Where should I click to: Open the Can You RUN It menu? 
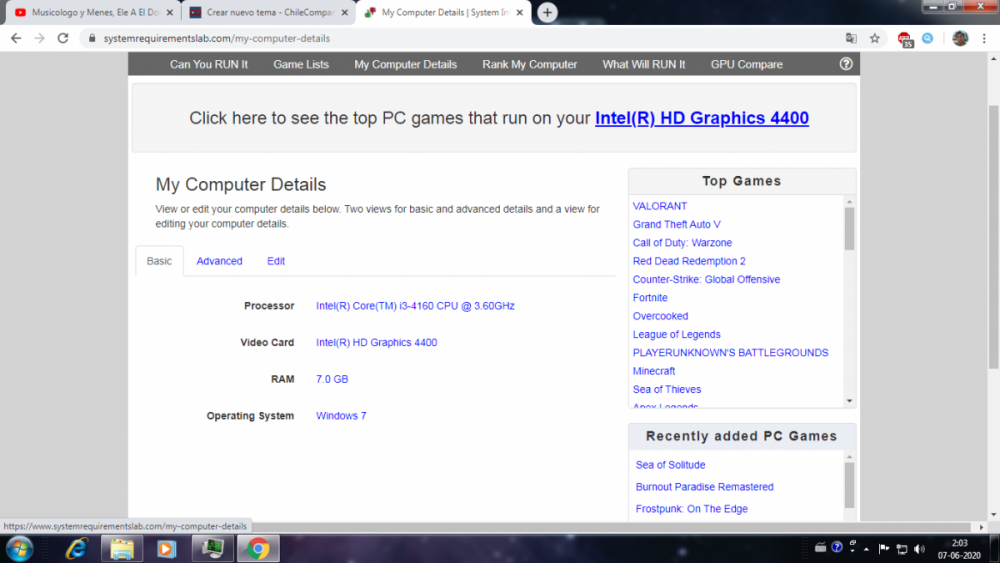coord(209,64)
